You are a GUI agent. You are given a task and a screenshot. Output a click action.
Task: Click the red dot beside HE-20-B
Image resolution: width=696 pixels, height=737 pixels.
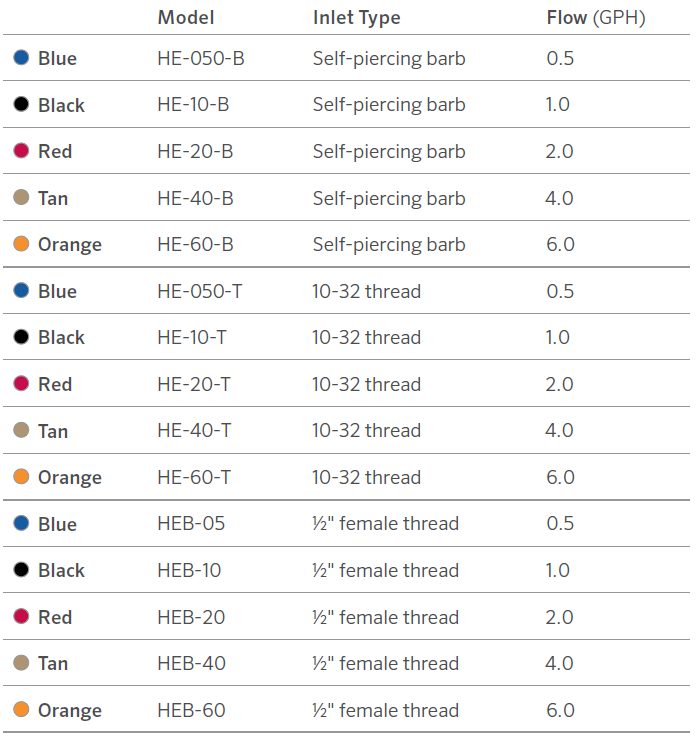pos(21,151)
